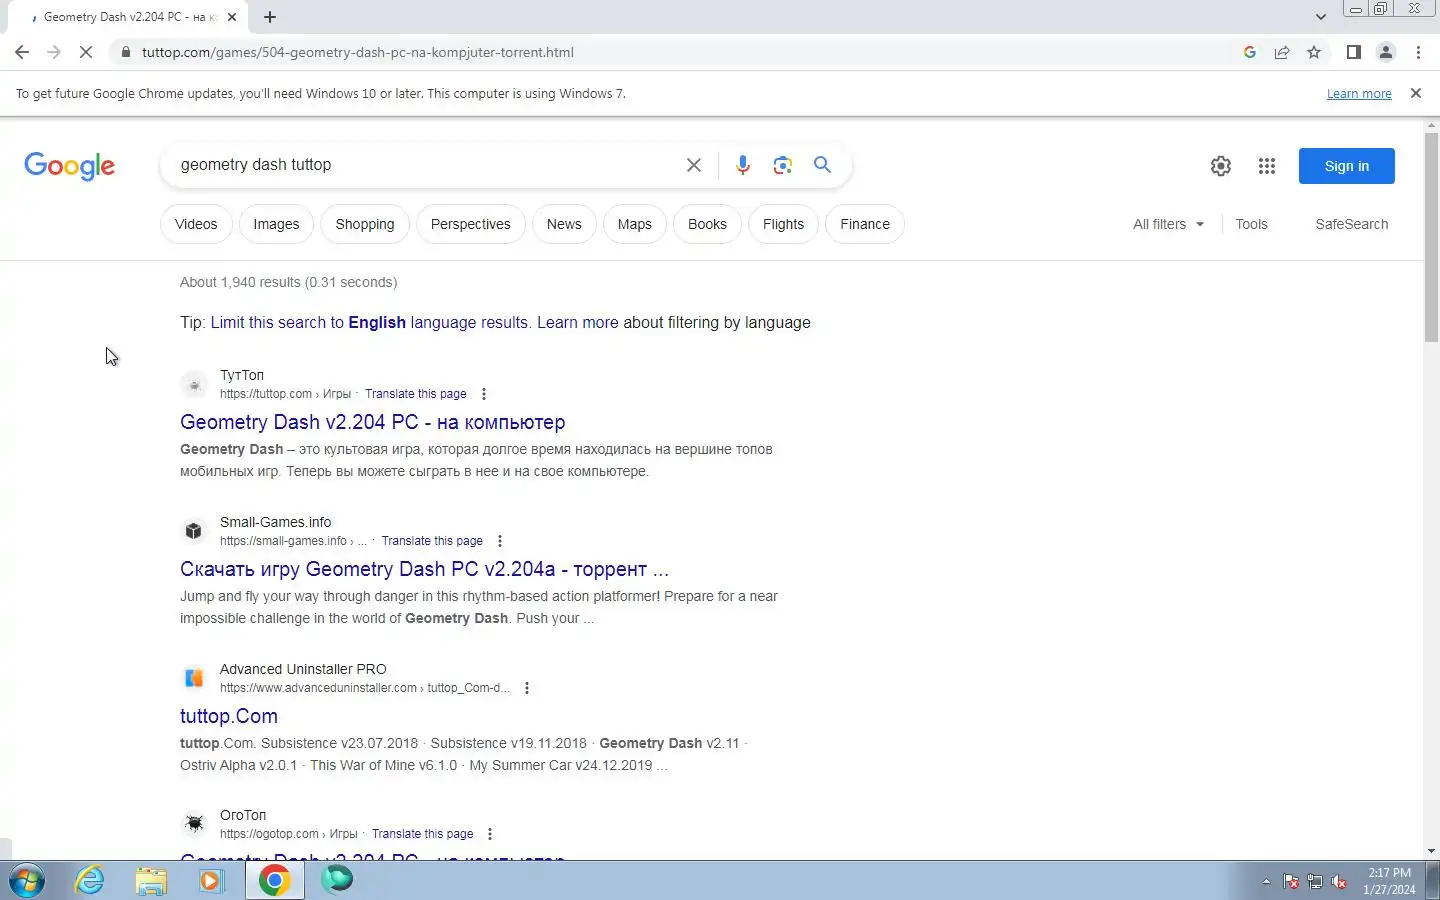Image resolution: width=1440 pixels, height=900 pixels.
Task: Open the Tools button
Action: 1251,224
